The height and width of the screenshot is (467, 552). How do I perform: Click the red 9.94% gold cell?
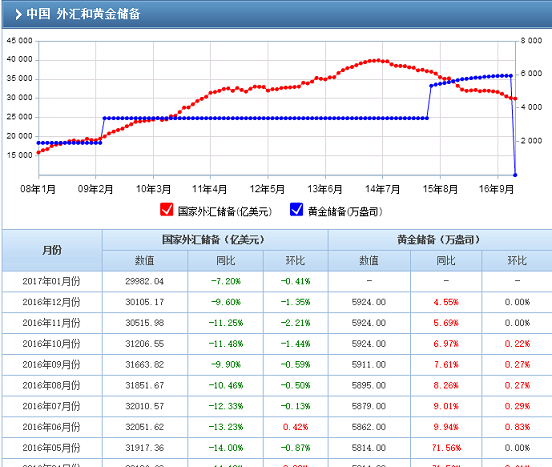coord(446,427)
